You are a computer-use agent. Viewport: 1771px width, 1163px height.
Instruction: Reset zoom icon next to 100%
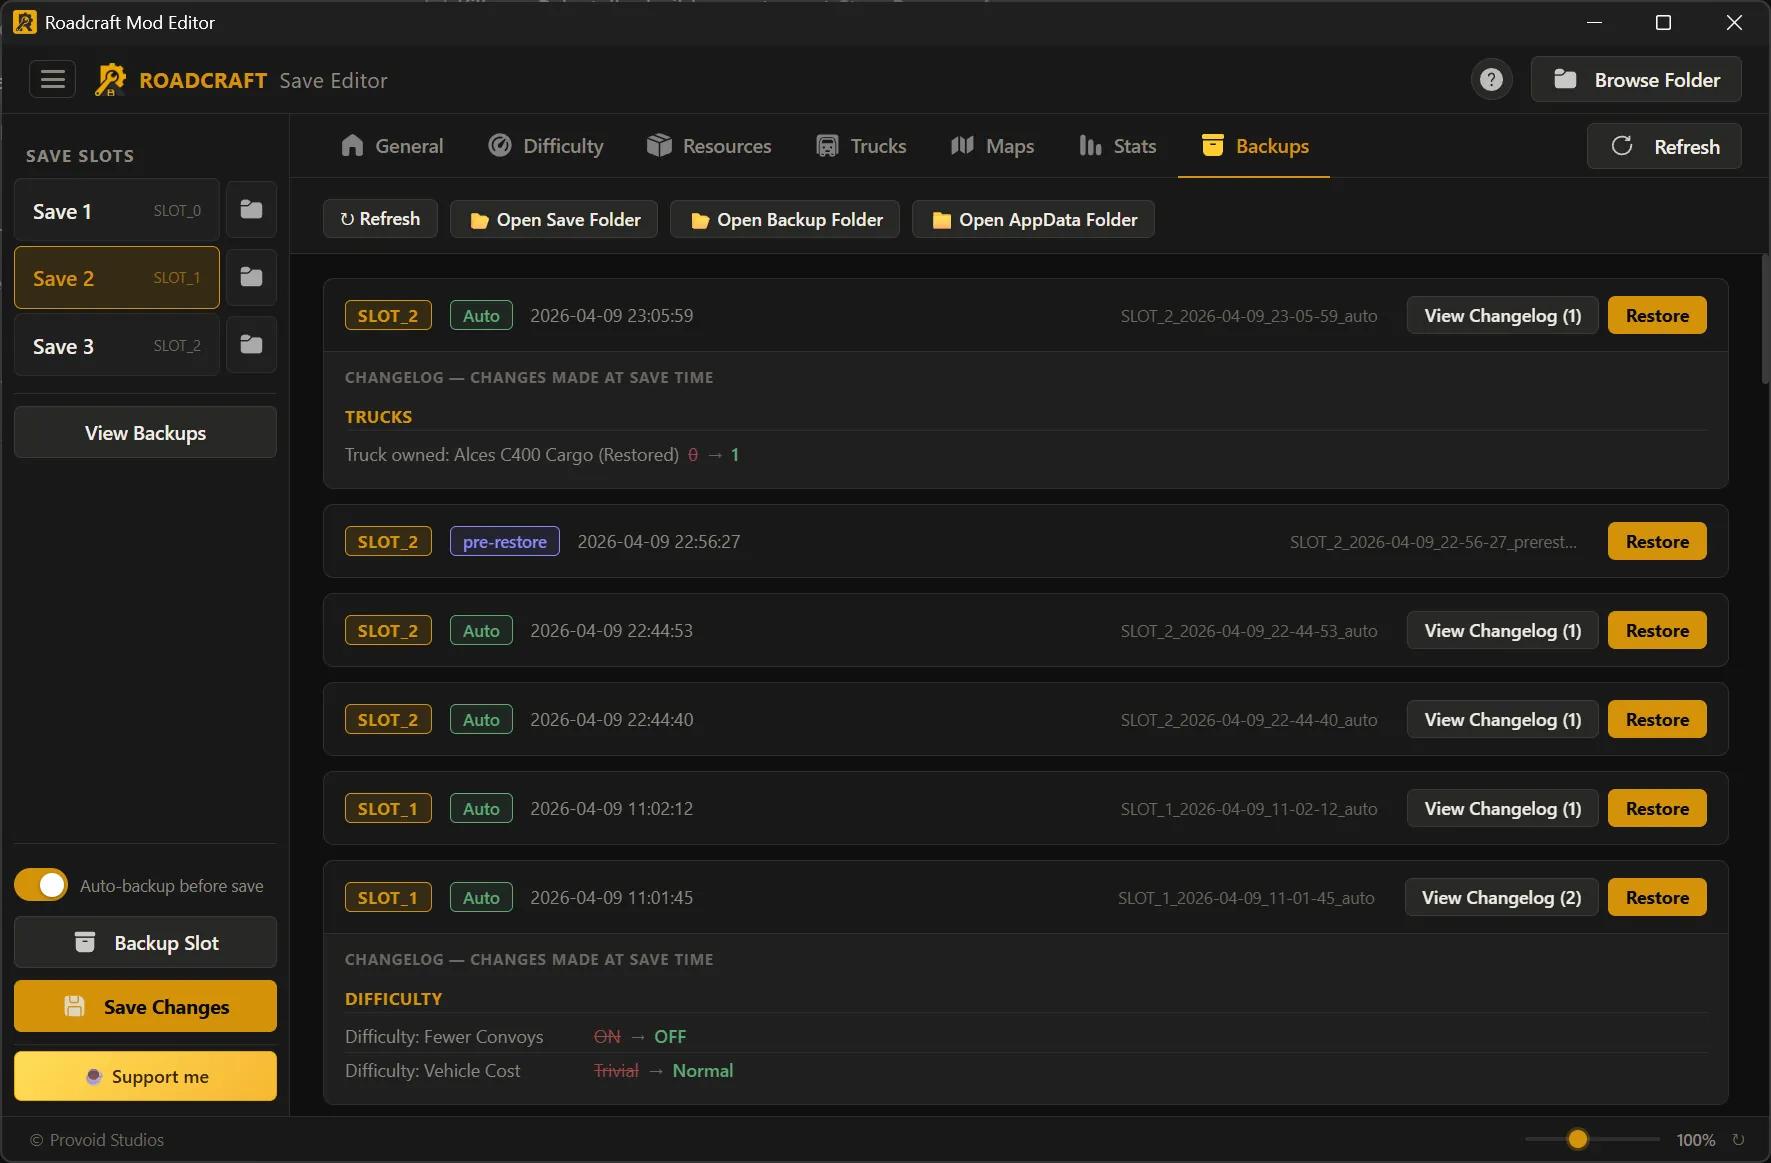(1738, 1140)
